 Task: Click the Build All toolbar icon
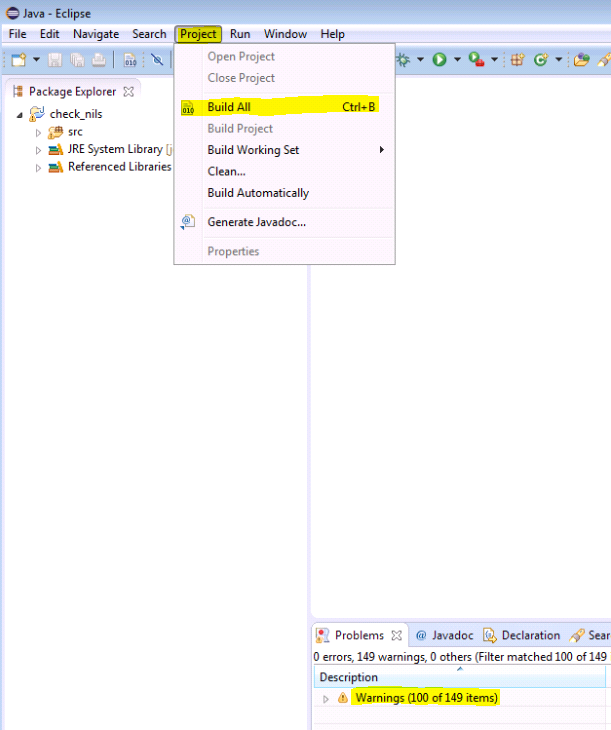(130, 60)
